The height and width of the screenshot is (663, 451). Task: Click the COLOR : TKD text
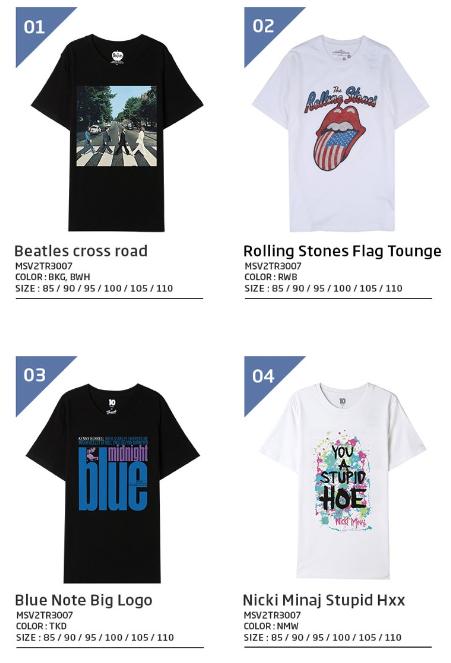pos(41,626)
